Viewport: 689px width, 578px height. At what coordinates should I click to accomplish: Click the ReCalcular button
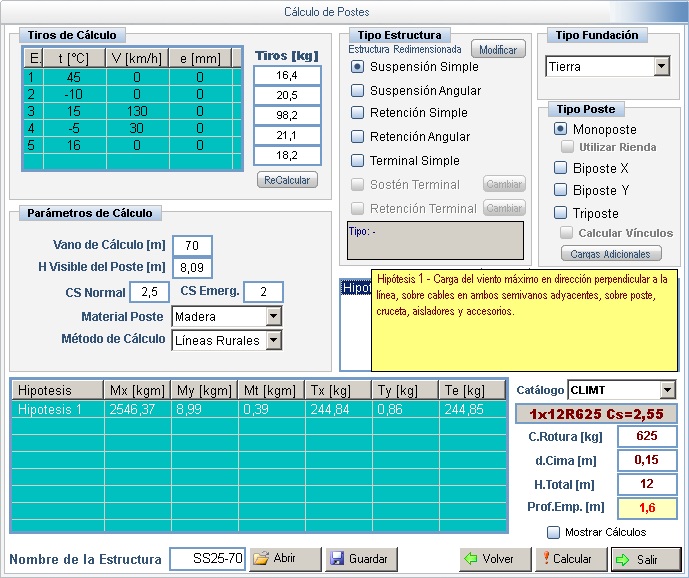[287, 180]
